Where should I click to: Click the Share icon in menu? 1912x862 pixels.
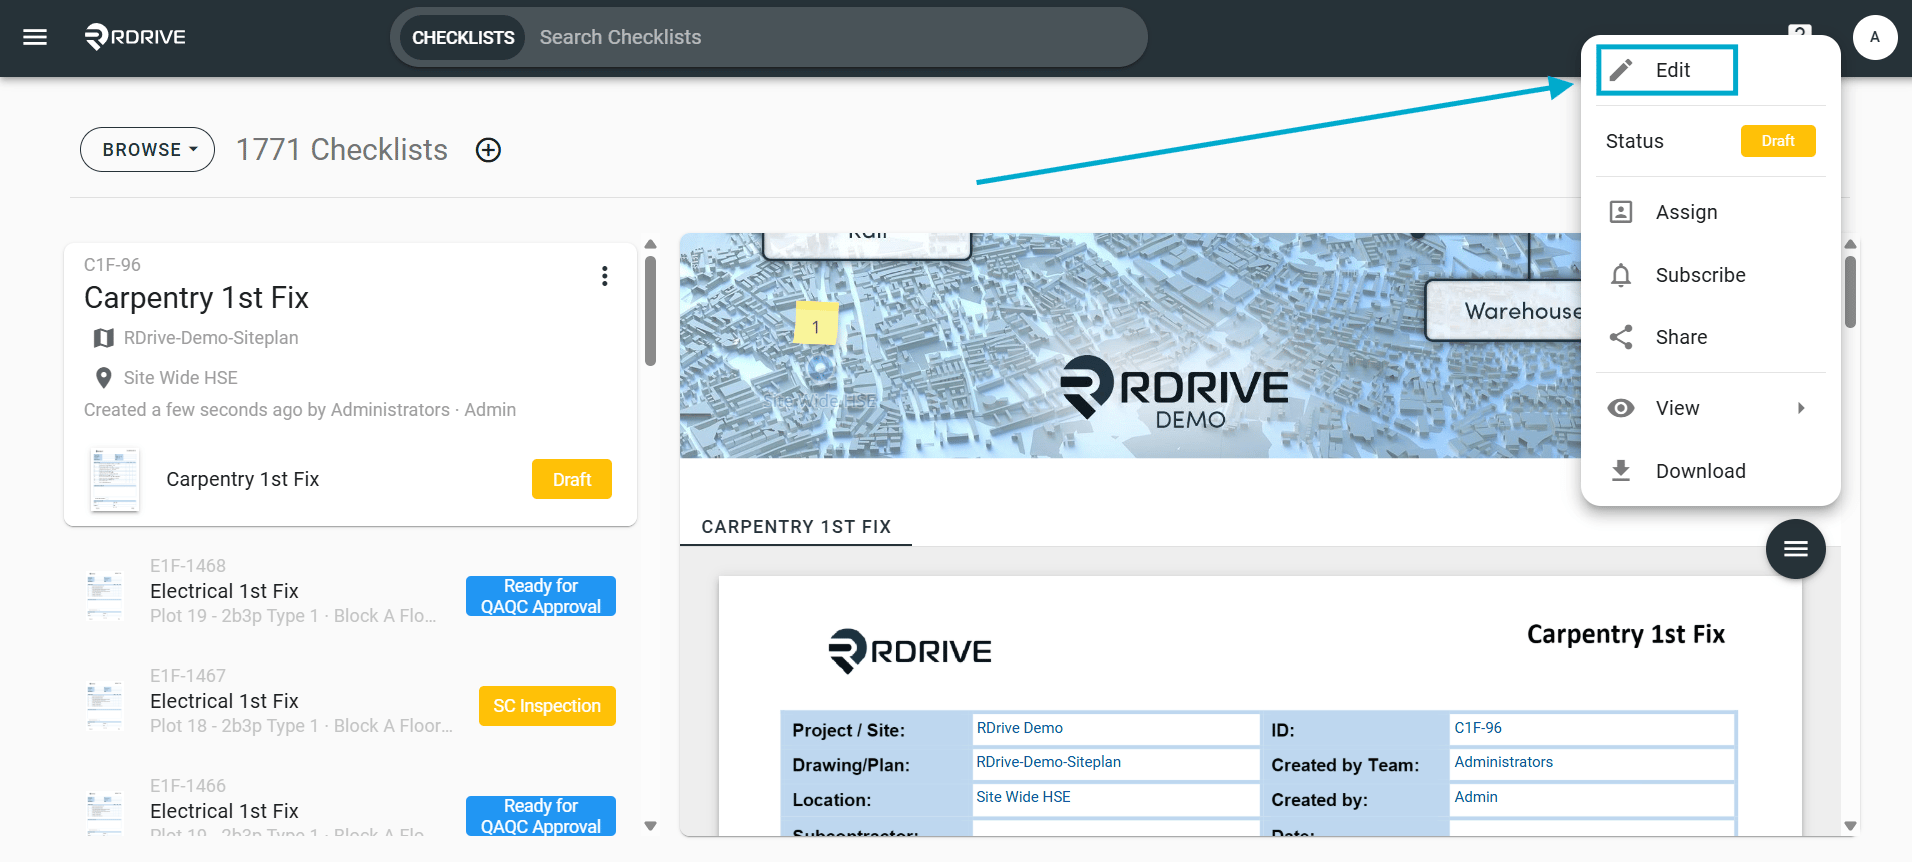pyautogui.click(x=1621, y=337)
